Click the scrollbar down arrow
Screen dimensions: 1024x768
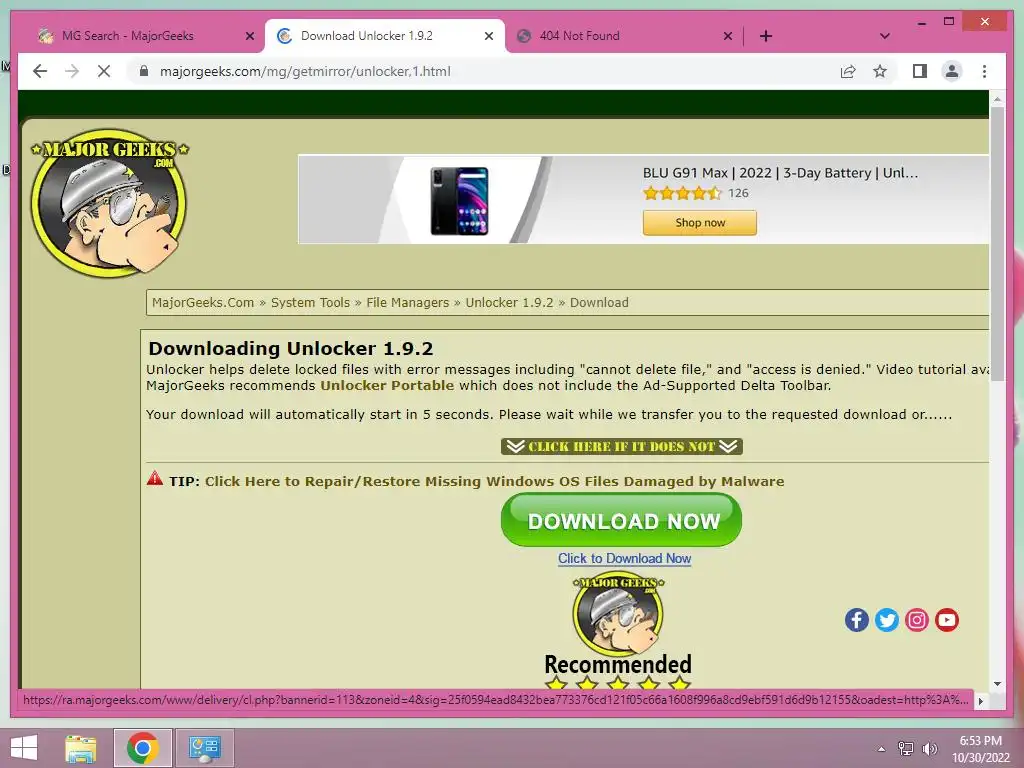pyautogui.click(x=997, y=684)
